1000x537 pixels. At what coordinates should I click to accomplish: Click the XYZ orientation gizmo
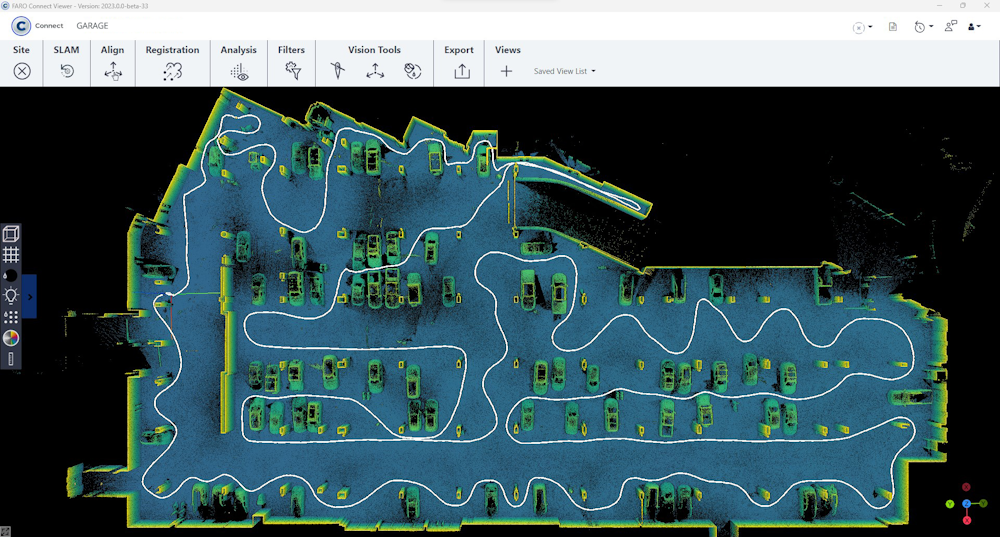[966, 503]
